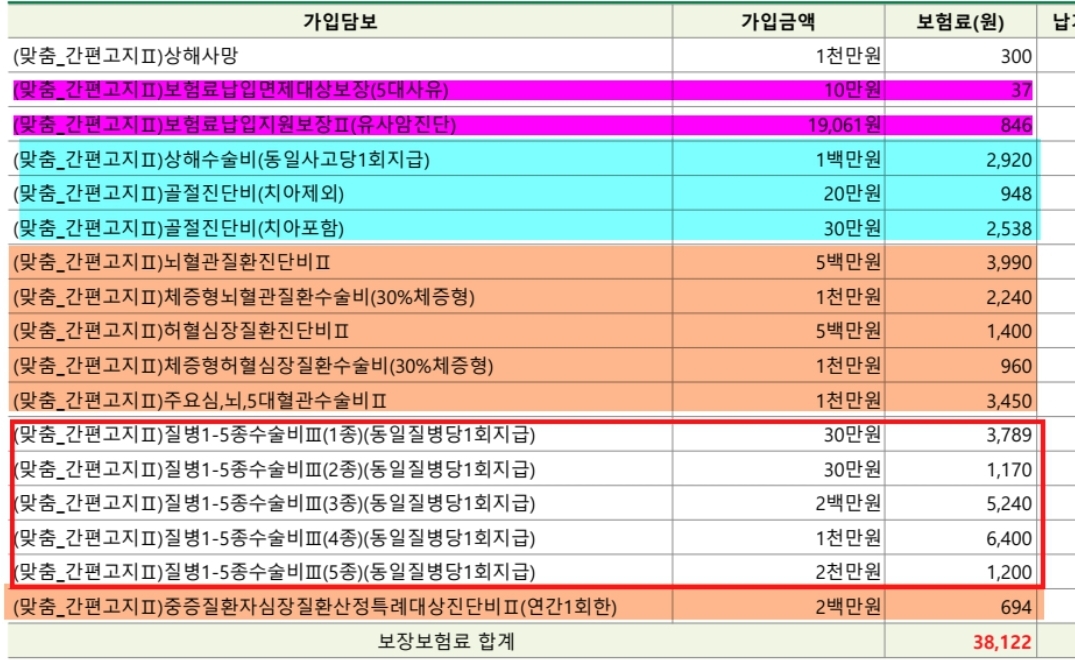Click the 5,240 premium for 3종 surgery
This screenshot has width=1075, height=660.
1009,505
